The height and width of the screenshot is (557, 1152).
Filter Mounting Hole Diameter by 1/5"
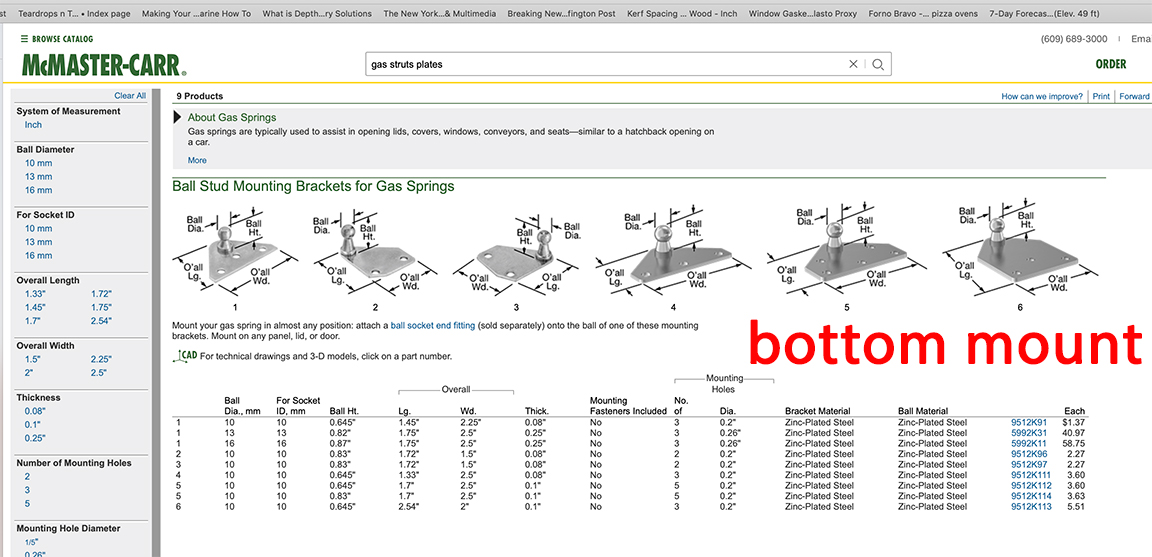[32, 542]
